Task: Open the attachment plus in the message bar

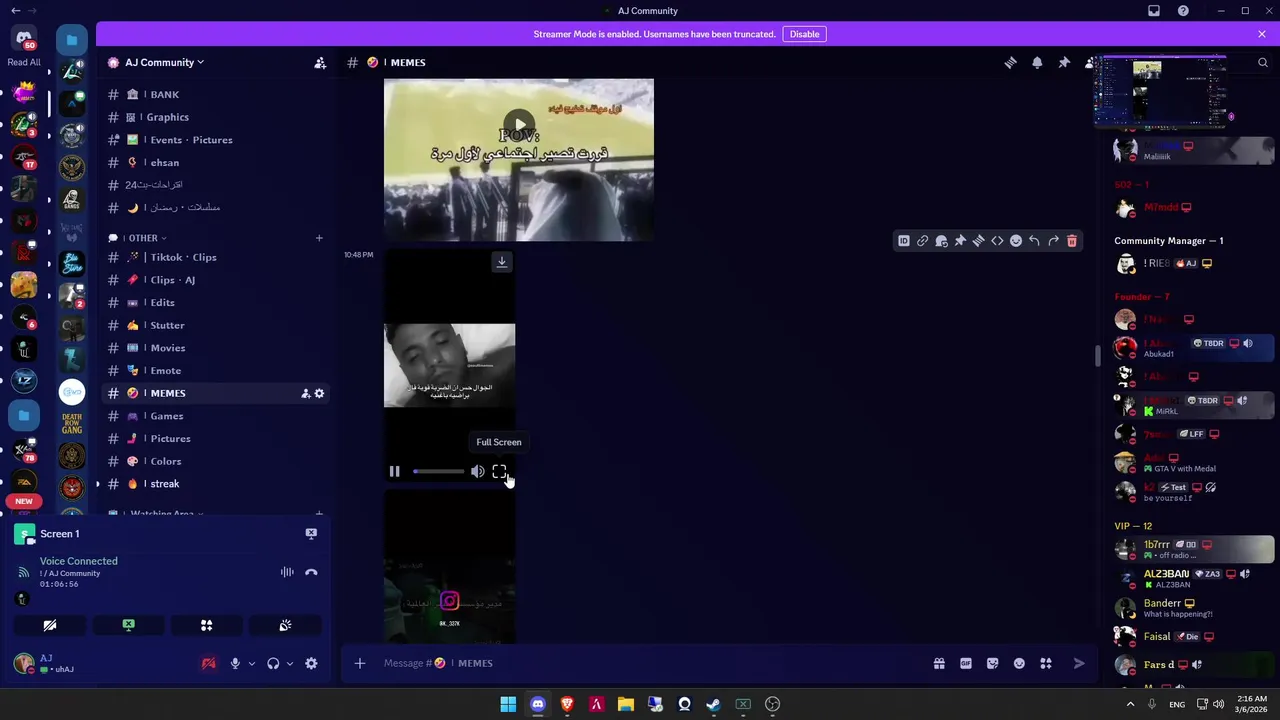Action: (360, 663)
